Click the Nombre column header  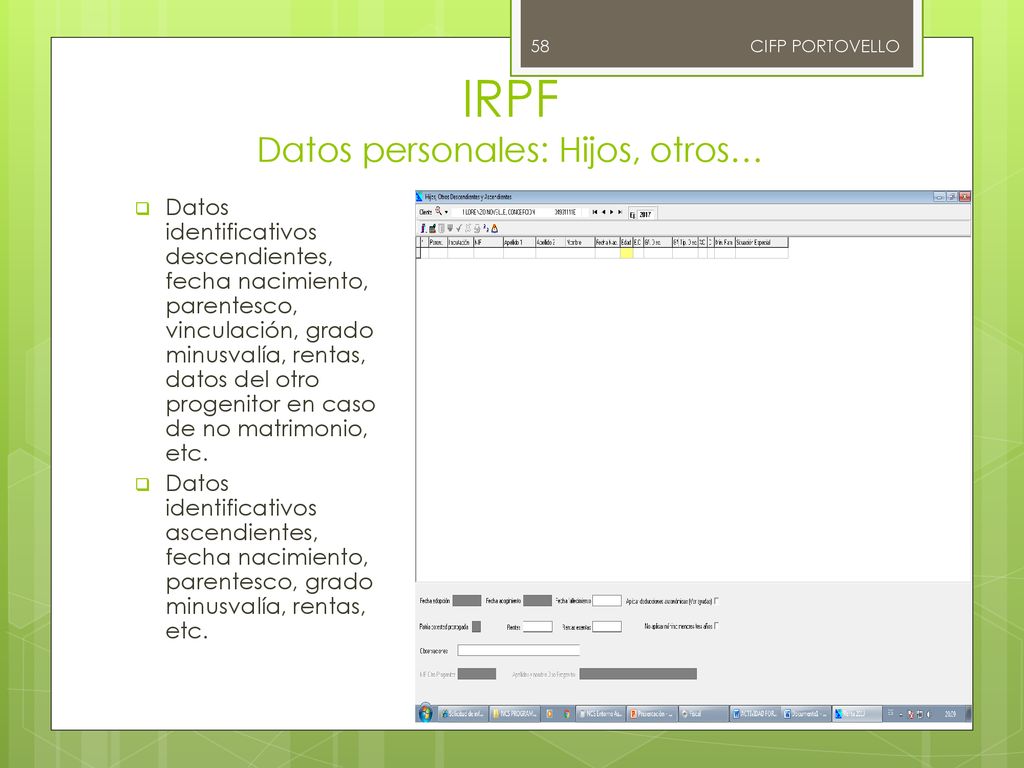580,242
